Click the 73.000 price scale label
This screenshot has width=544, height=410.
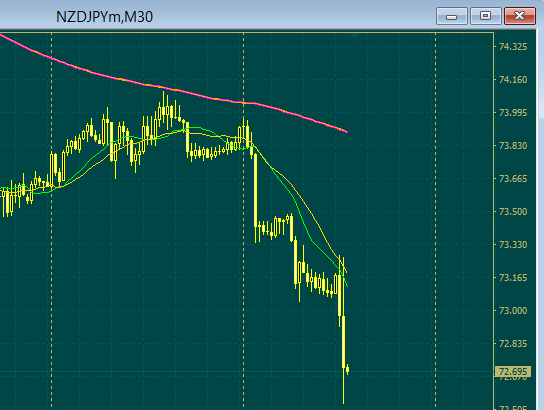(513, 311)
